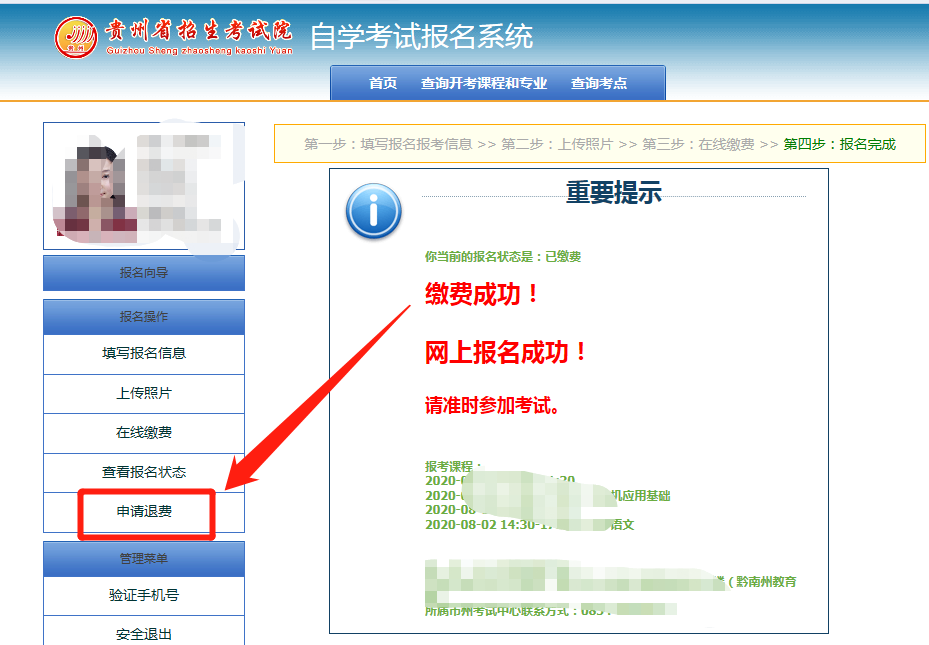View 查看报名状态 in the sidebar
The image size is (929, 645).
coord(144,472)
